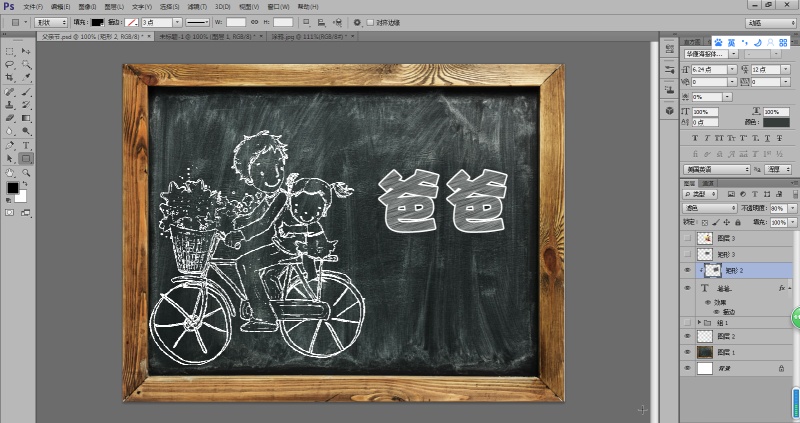Show the hidden 矩形 3 layer
This screenshot has height=423, width=800.
(x=688, y=254)
